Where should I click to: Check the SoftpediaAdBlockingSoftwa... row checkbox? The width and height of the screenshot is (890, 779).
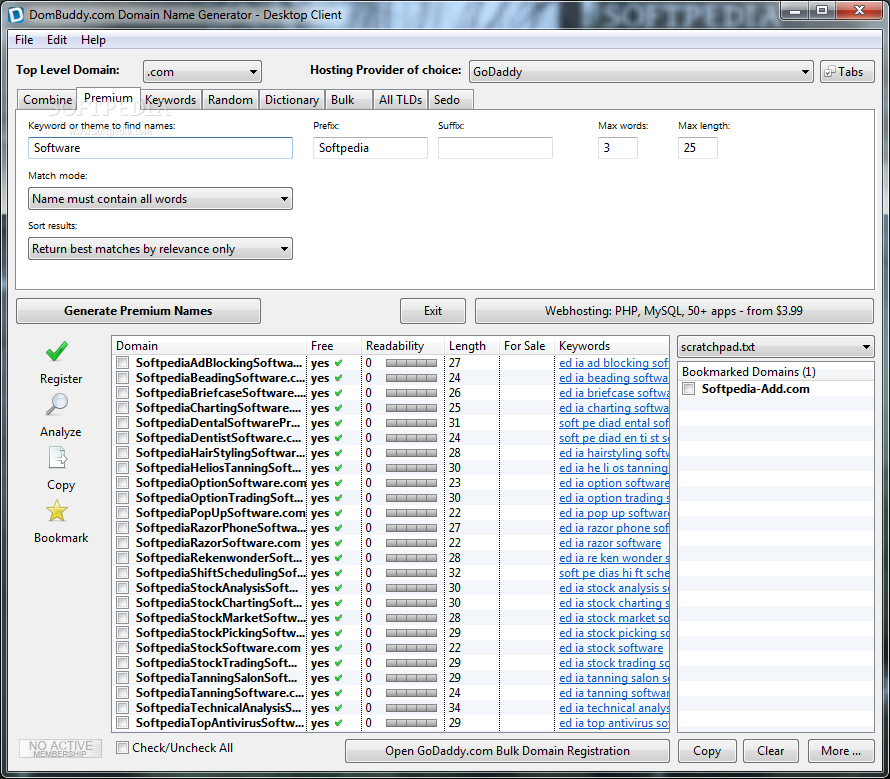click(x=122, y=363)
